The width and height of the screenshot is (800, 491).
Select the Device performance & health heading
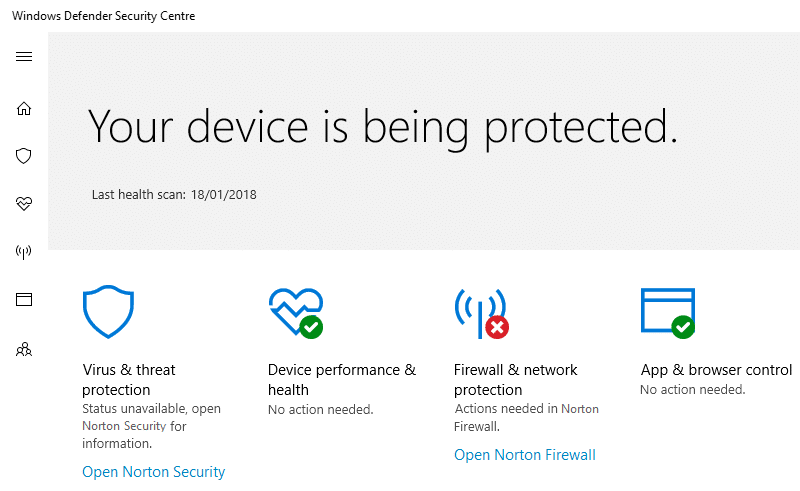341,380
